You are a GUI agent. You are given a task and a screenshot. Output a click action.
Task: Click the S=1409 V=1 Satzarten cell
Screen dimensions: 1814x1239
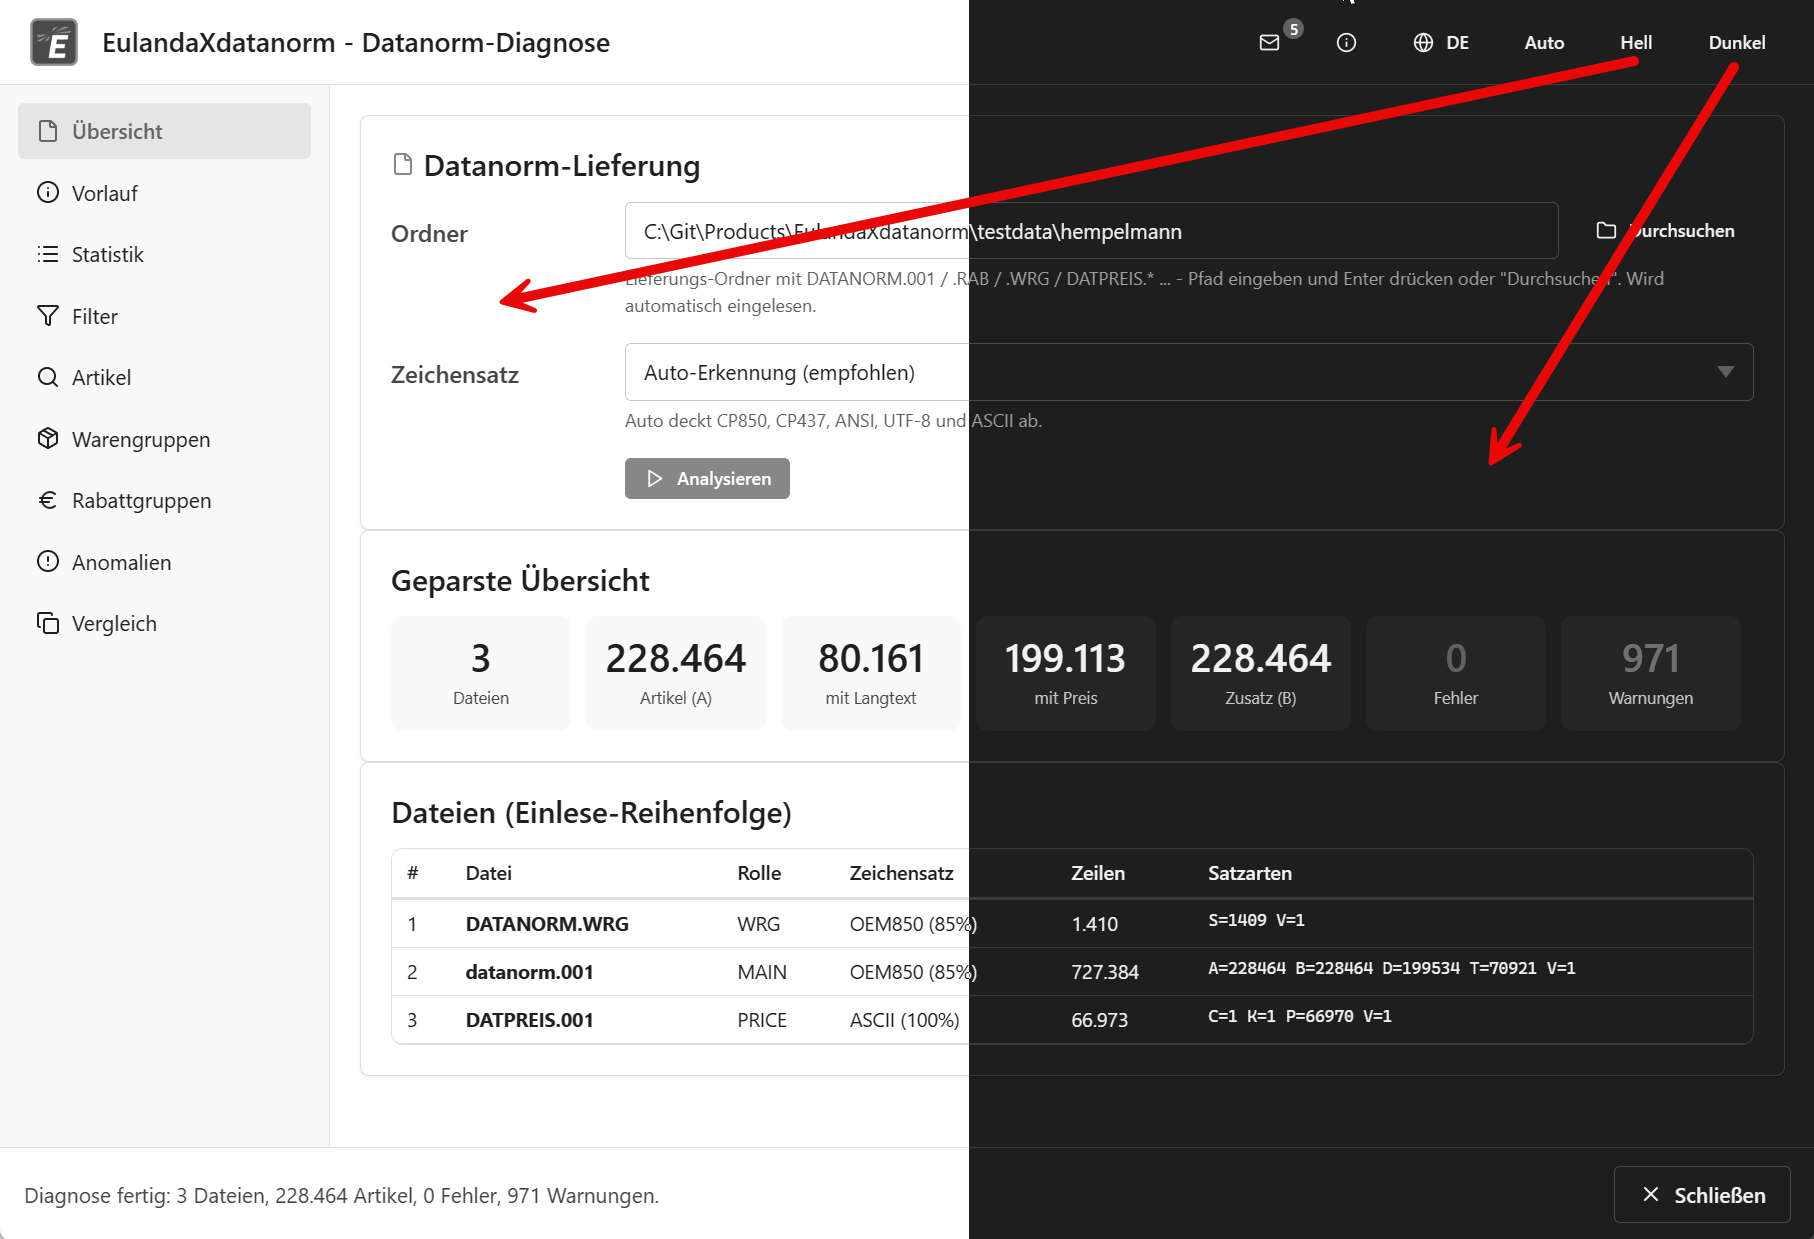coord(1256,920)
